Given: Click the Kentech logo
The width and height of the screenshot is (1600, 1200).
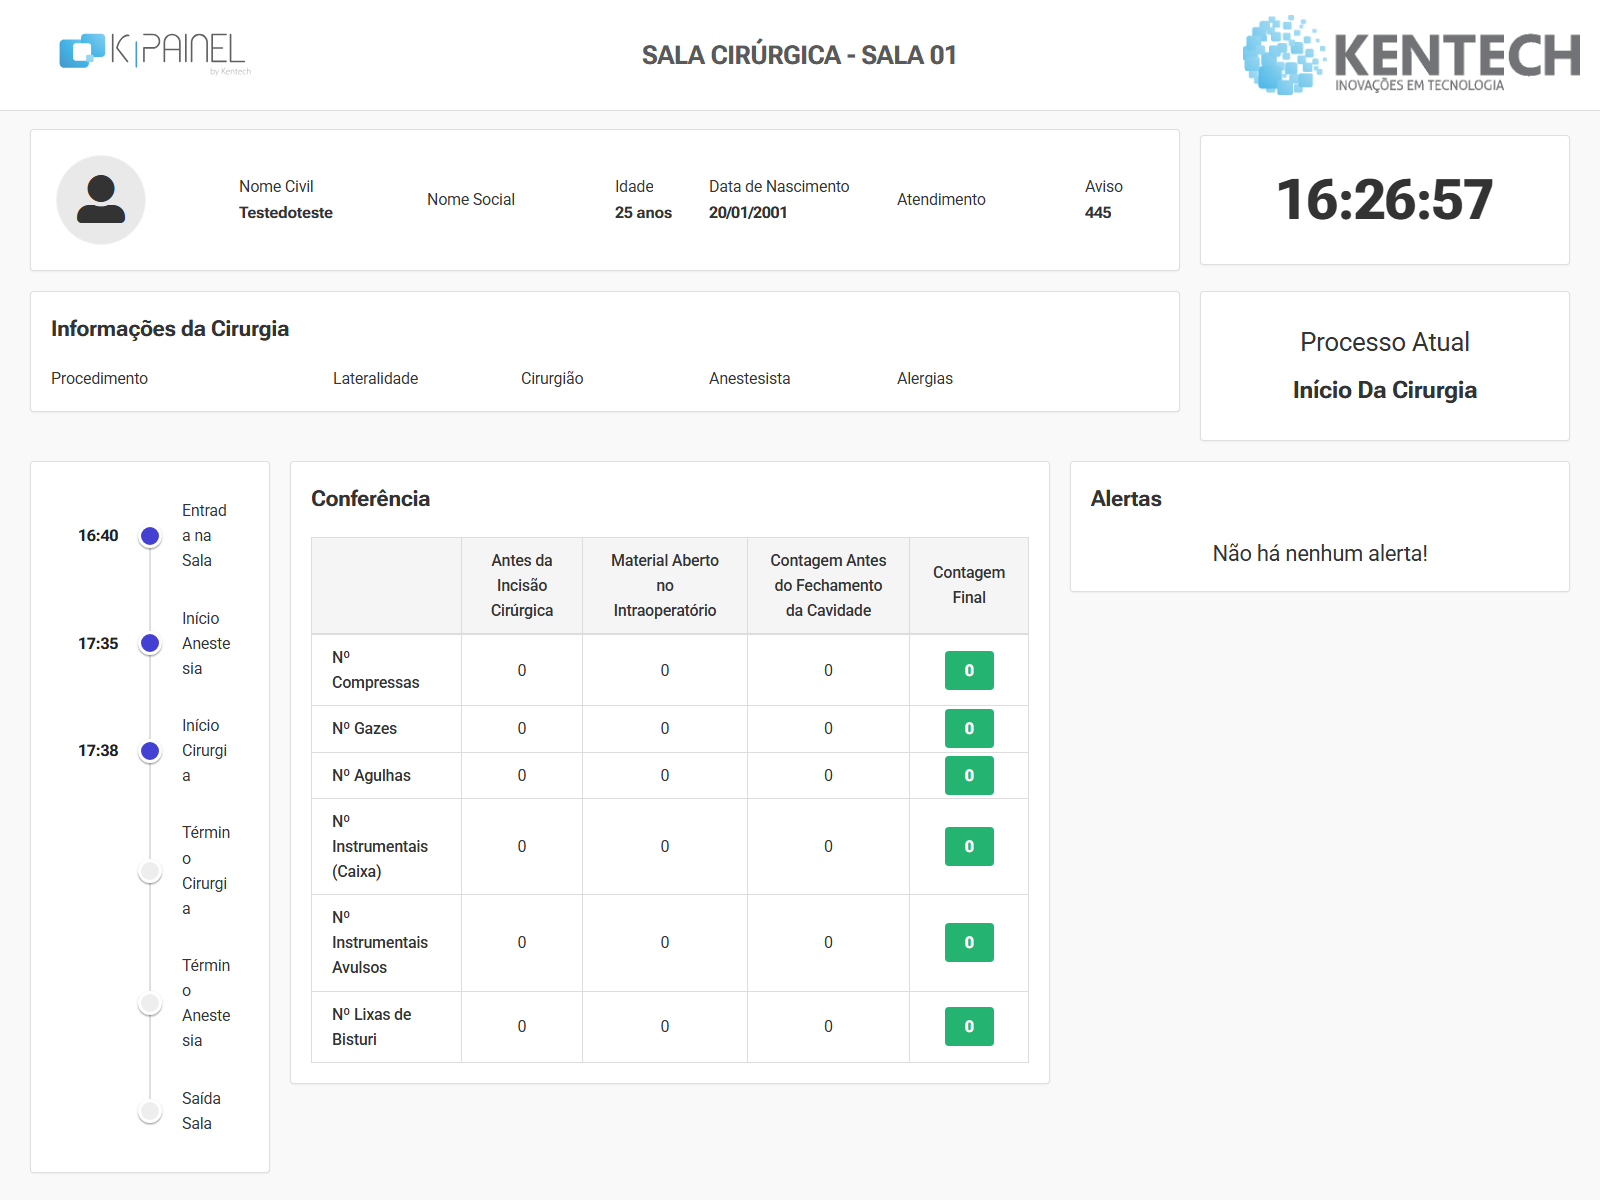Looking at the screenshot, I should coord(1411,55).
